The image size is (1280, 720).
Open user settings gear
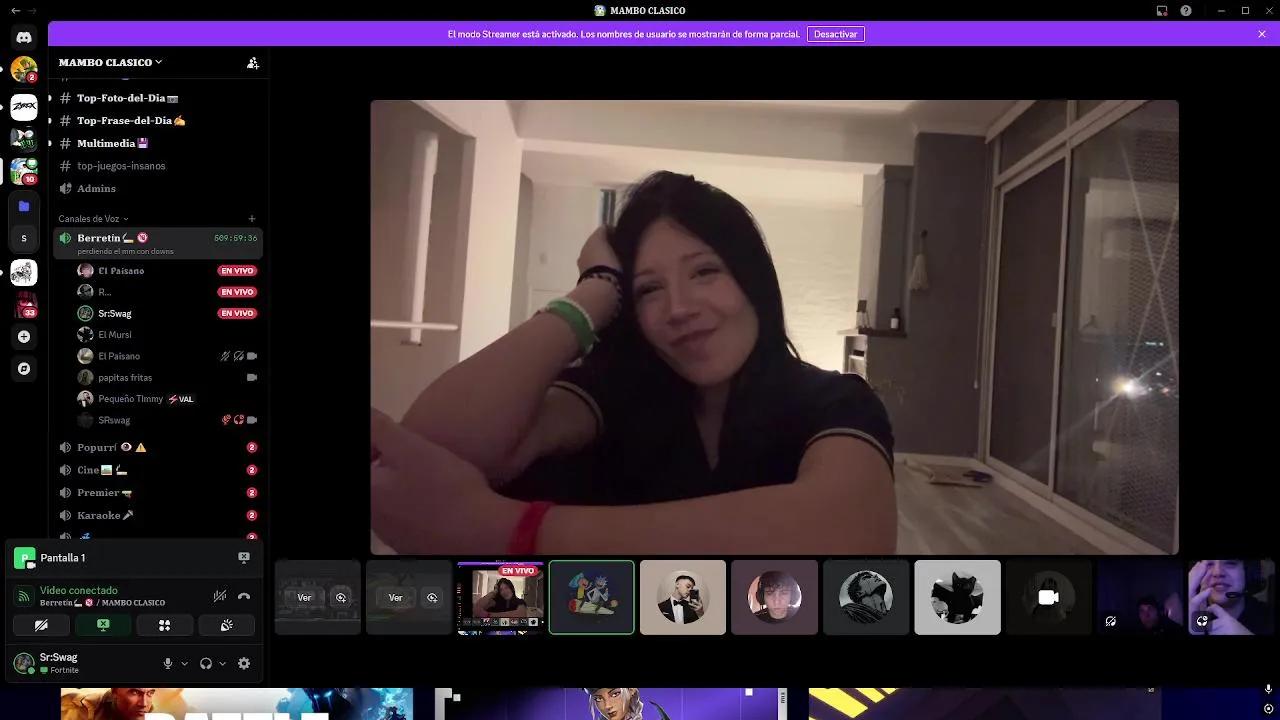point(244,663)
